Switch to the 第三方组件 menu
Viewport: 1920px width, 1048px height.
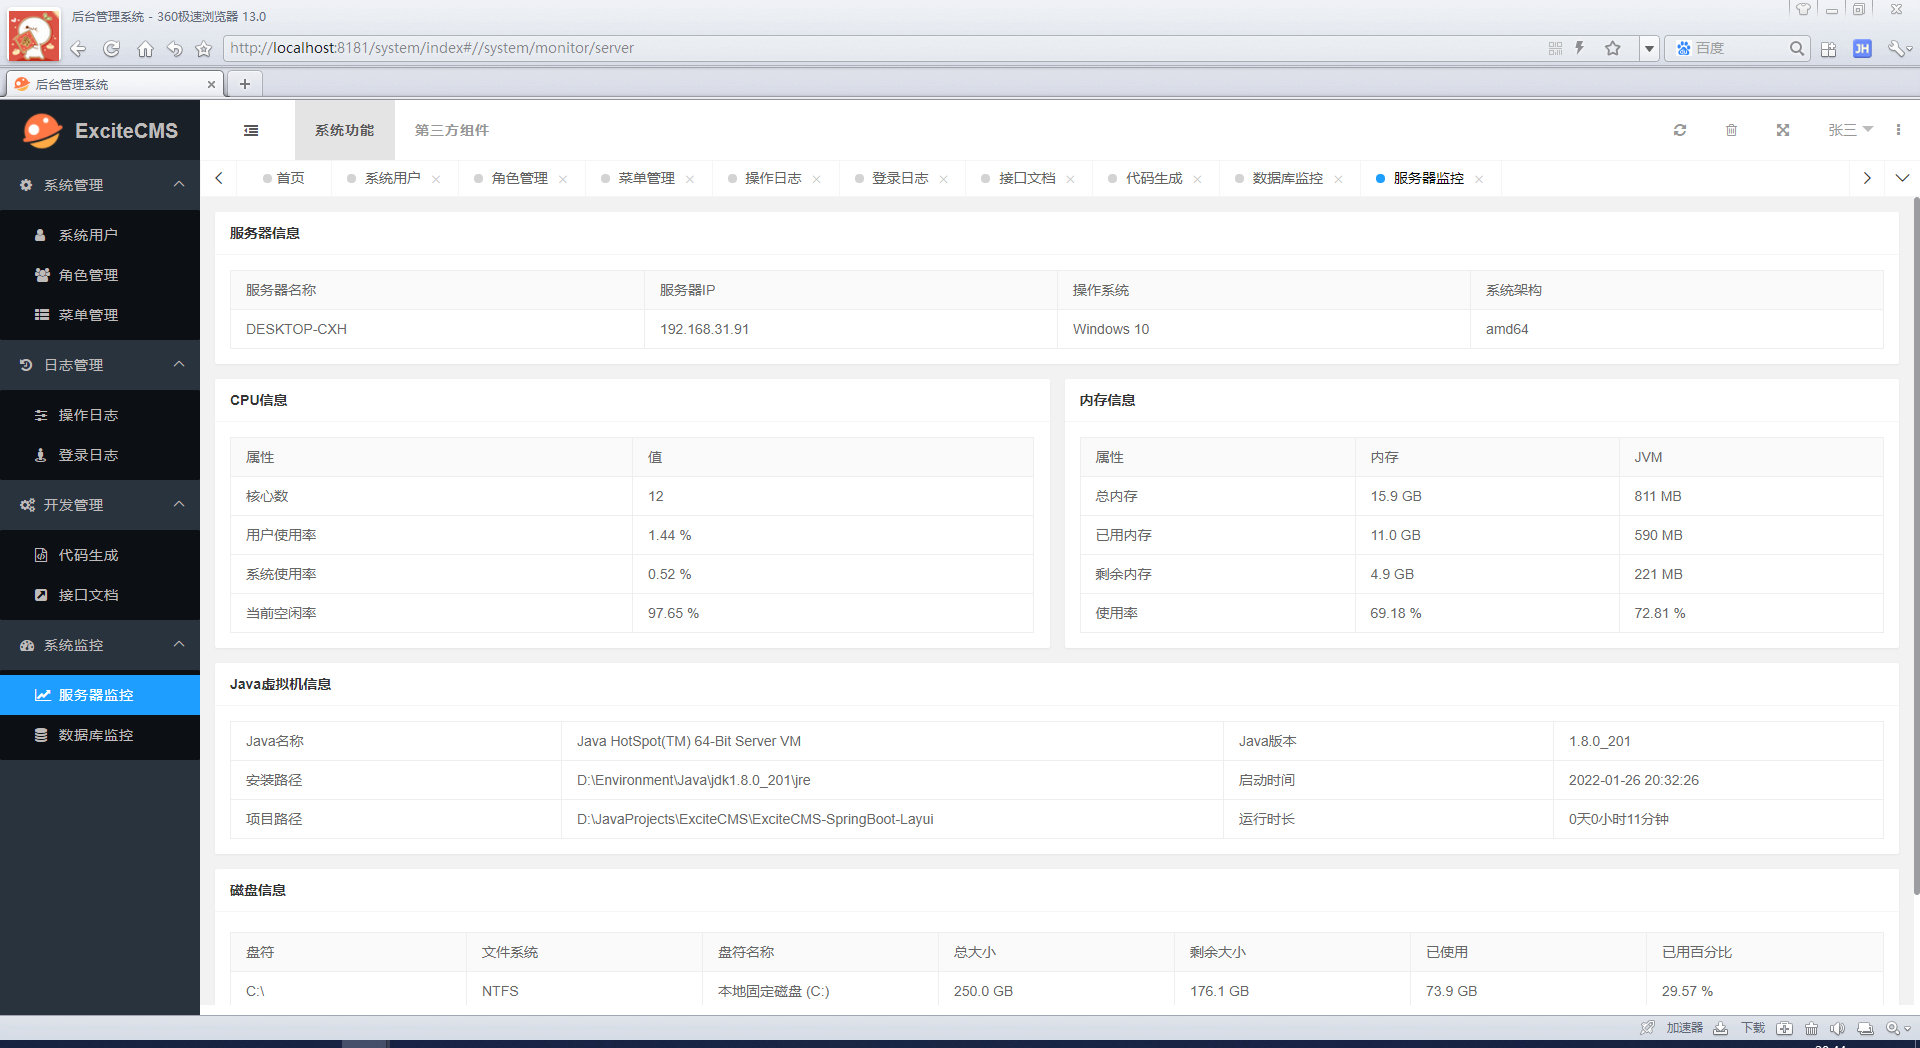click(451, 130)
